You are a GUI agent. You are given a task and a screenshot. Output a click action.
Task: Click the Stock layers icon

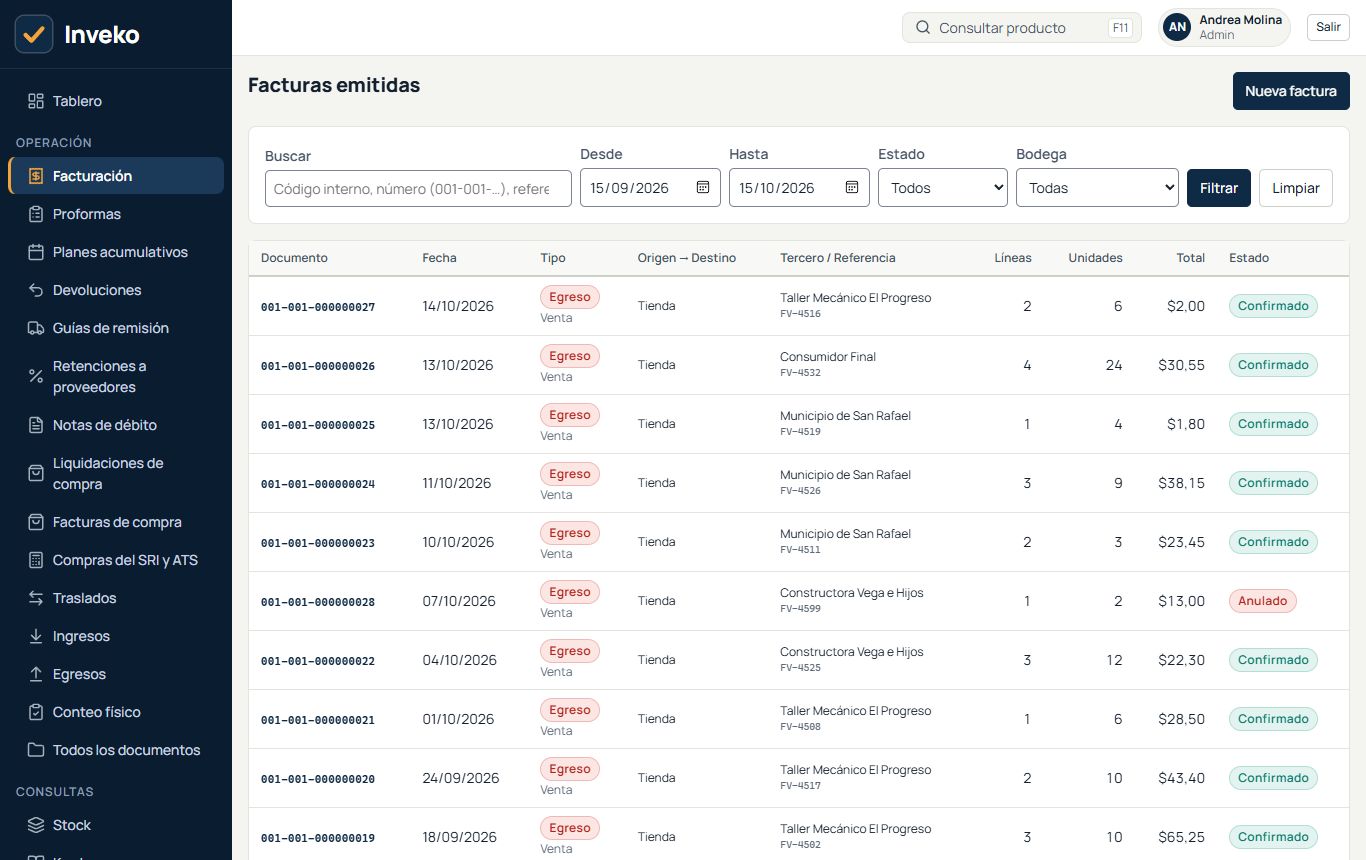[36, 825]
